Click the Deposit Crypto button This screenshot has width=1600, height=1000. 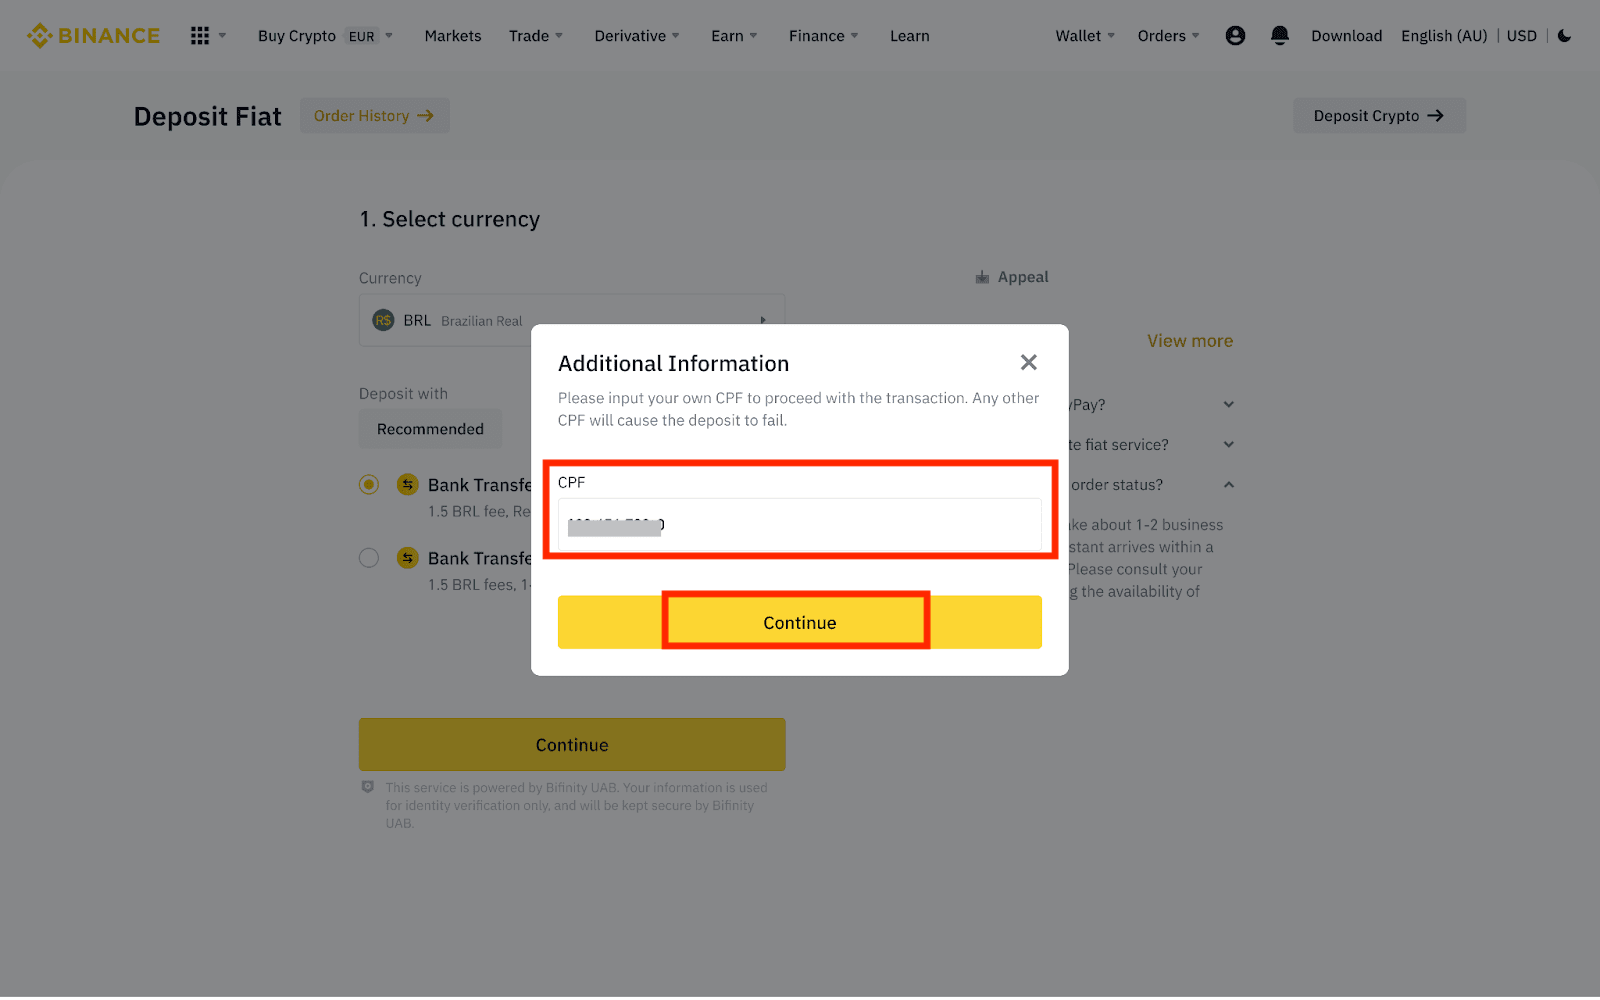point(1378,116)
